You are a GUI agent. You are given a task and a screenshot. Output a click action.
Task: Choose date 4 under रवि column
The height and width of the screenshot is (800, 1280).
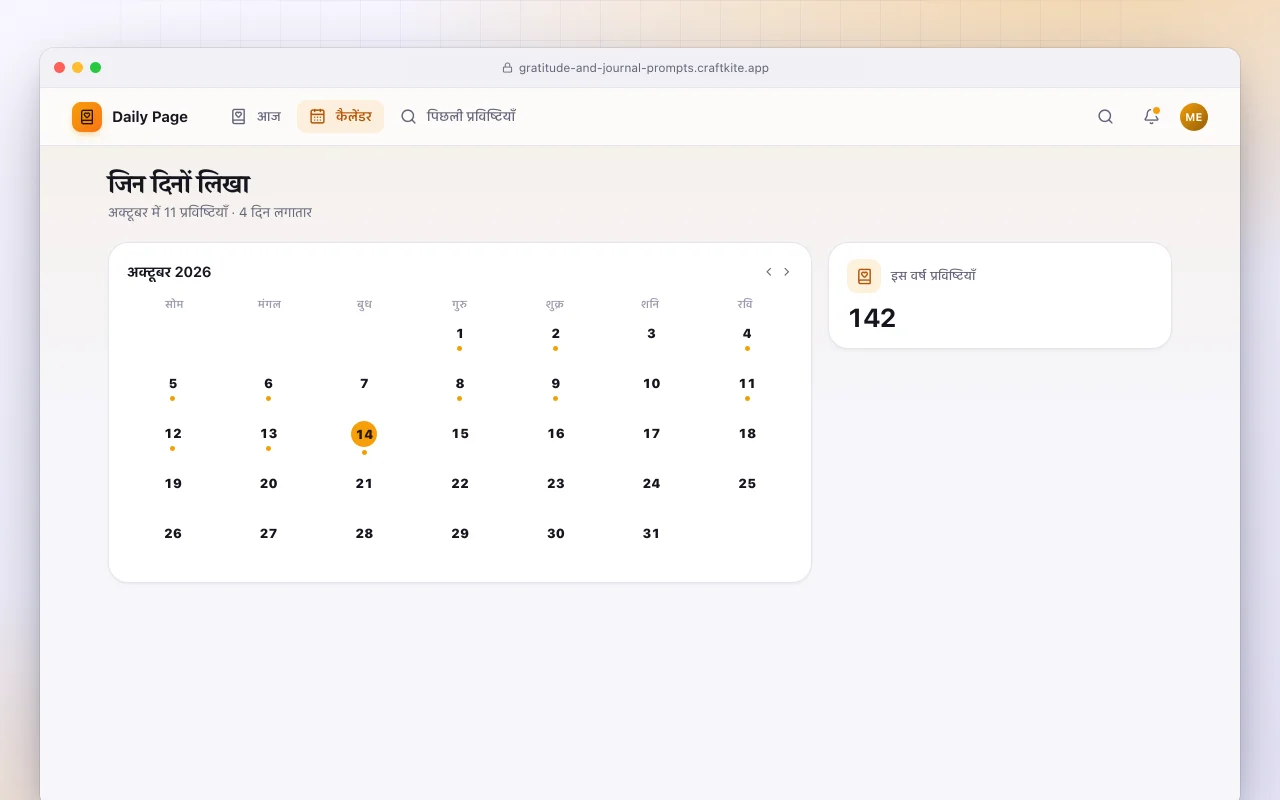pyautogui.click(x=747, y=336)
